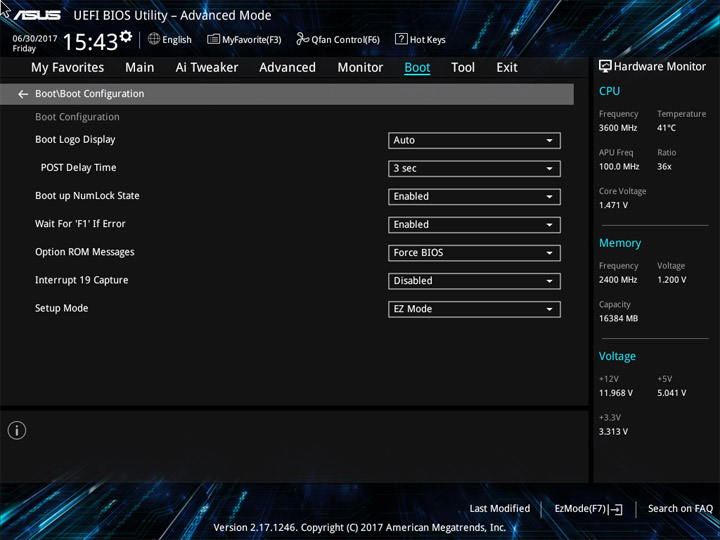Click the info circle icon
The width and height of the screenshot is (720, 540).
(x=17, y=430)
